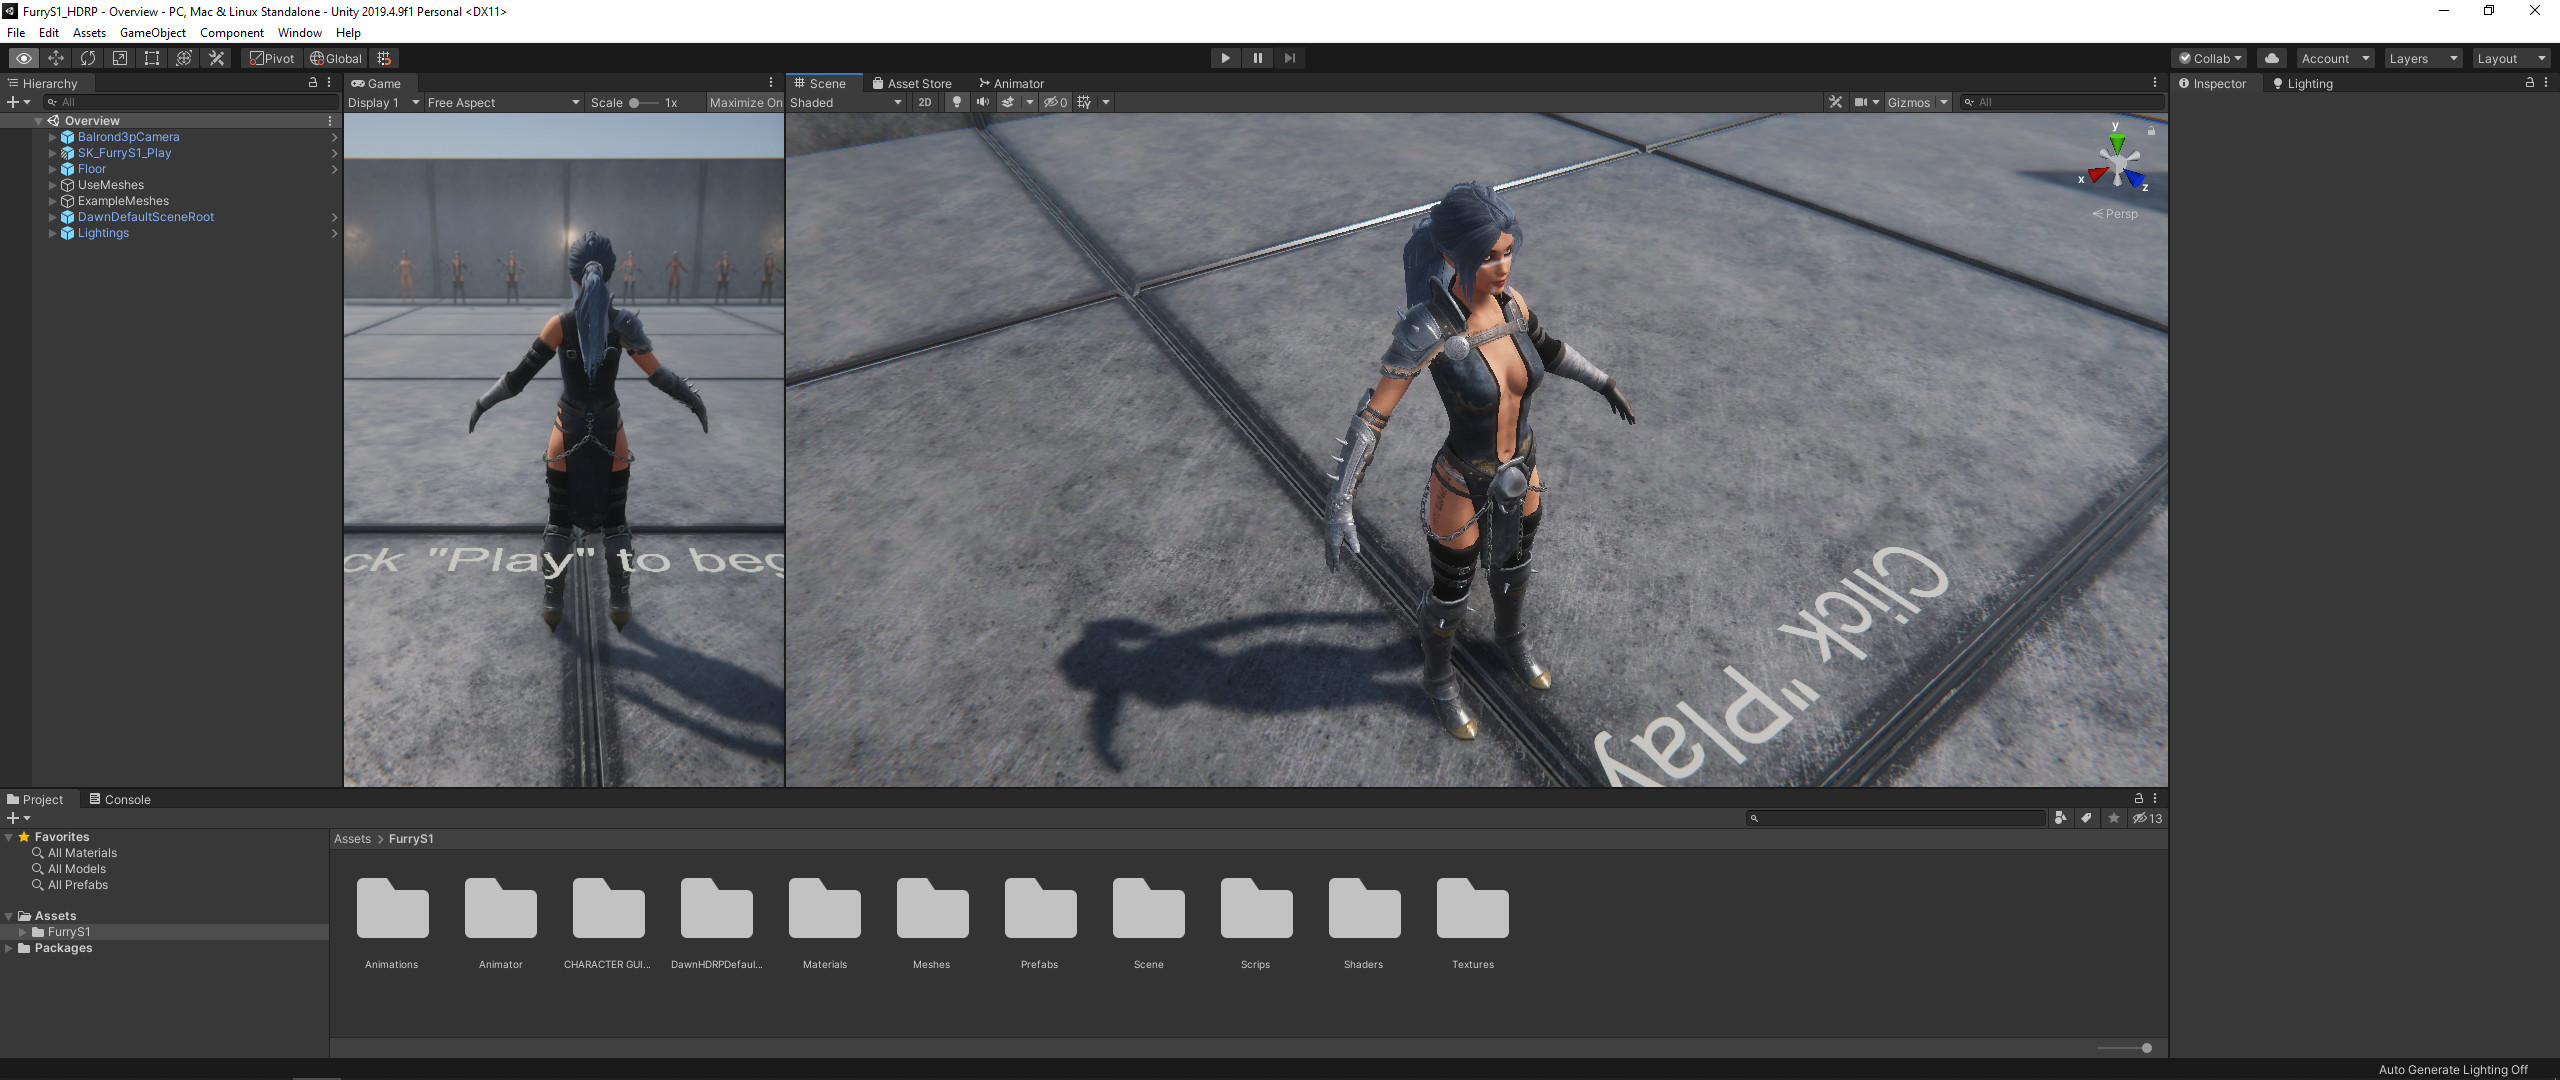Open the Hierarchy create plus dropdown
The width and height of the screenshot is (2560, 1080).
pos(19,102)
